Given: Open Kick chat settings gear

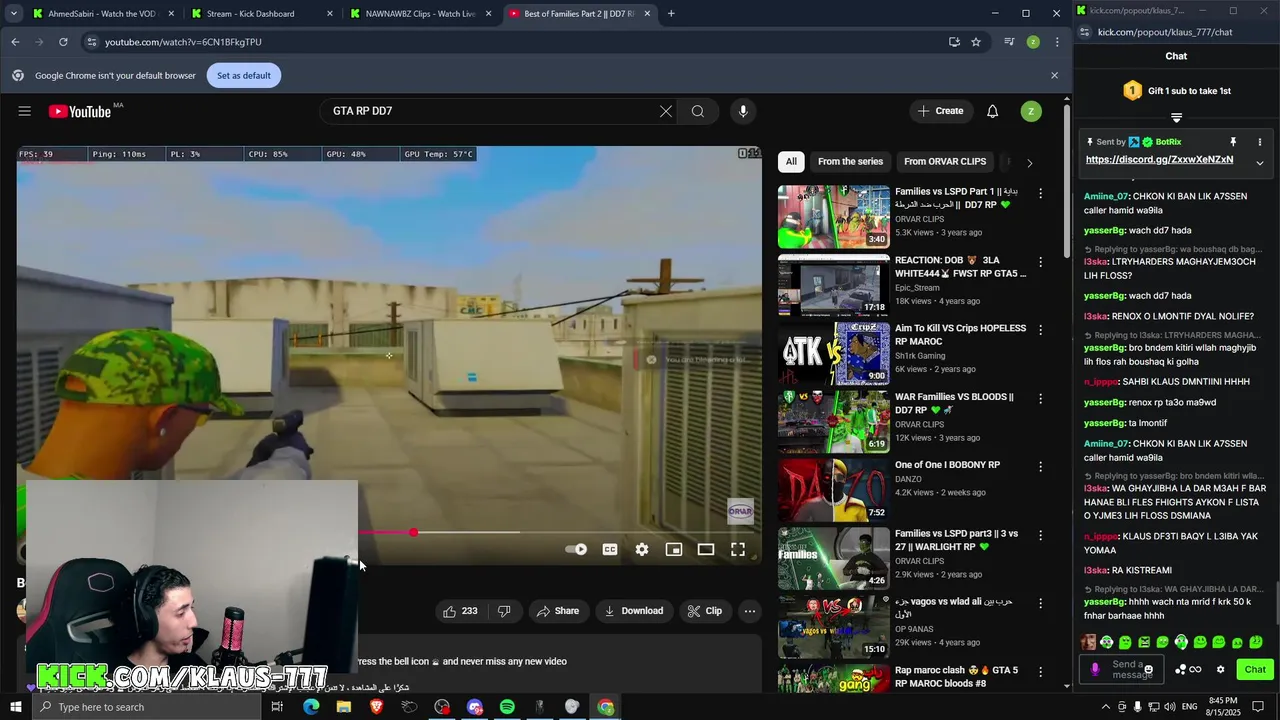Looking at the screenshot, I should pyautogui.click(x=1220, y=670).
